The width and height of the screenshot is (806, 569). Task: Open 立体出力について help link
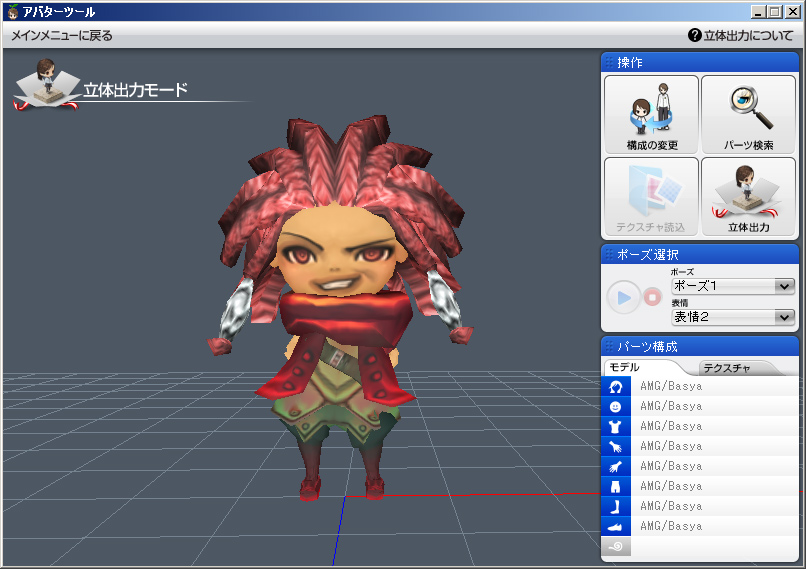click(x=741, y=35)
